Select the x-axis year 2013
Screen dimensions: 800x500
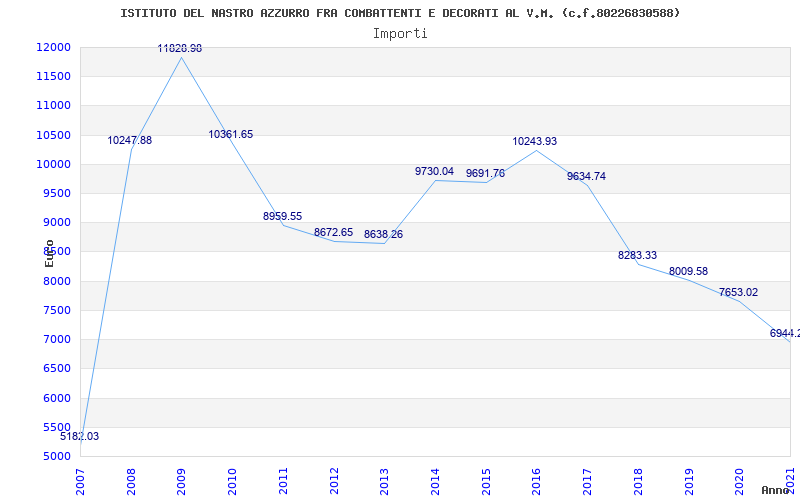point(384,481)
